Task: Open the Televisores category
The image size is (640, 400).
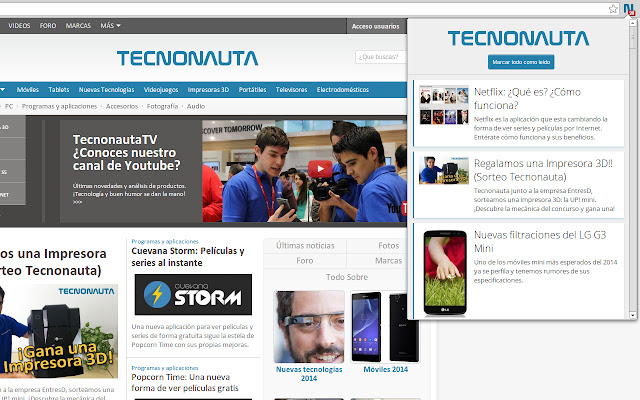Action: [291, 89]
